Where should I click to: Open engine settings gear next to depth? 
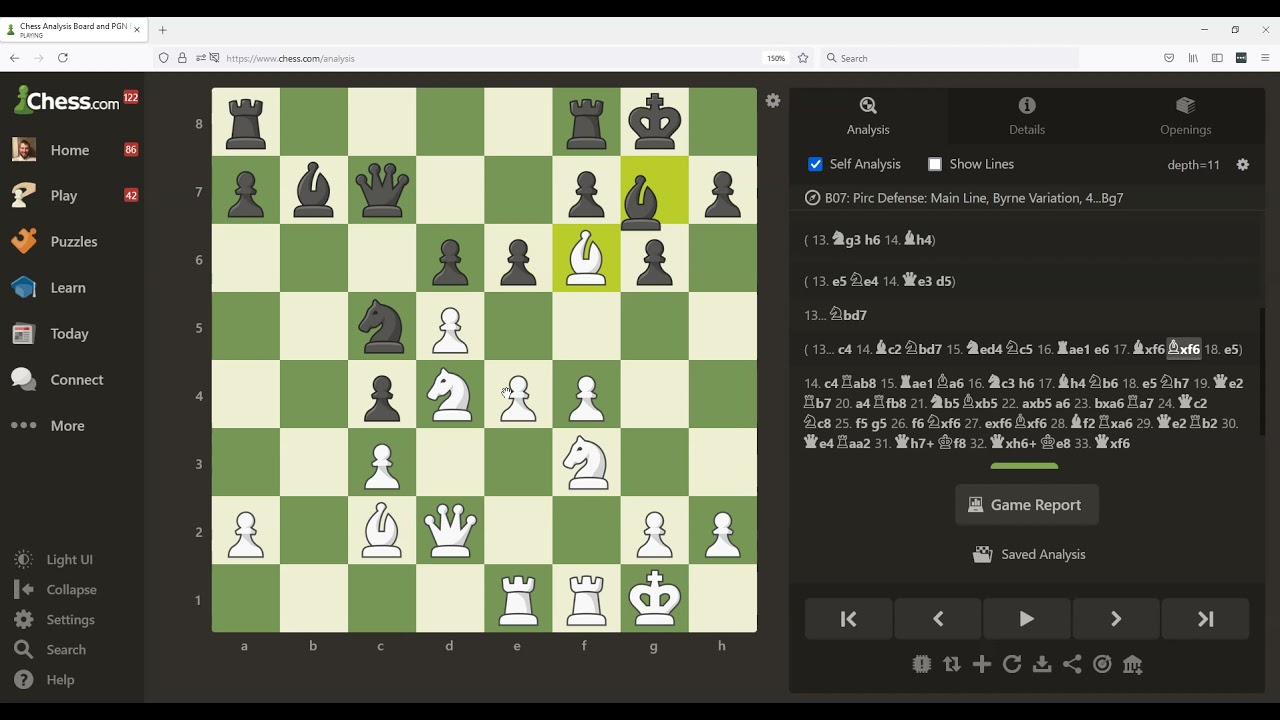click(x=1243, y=165)
